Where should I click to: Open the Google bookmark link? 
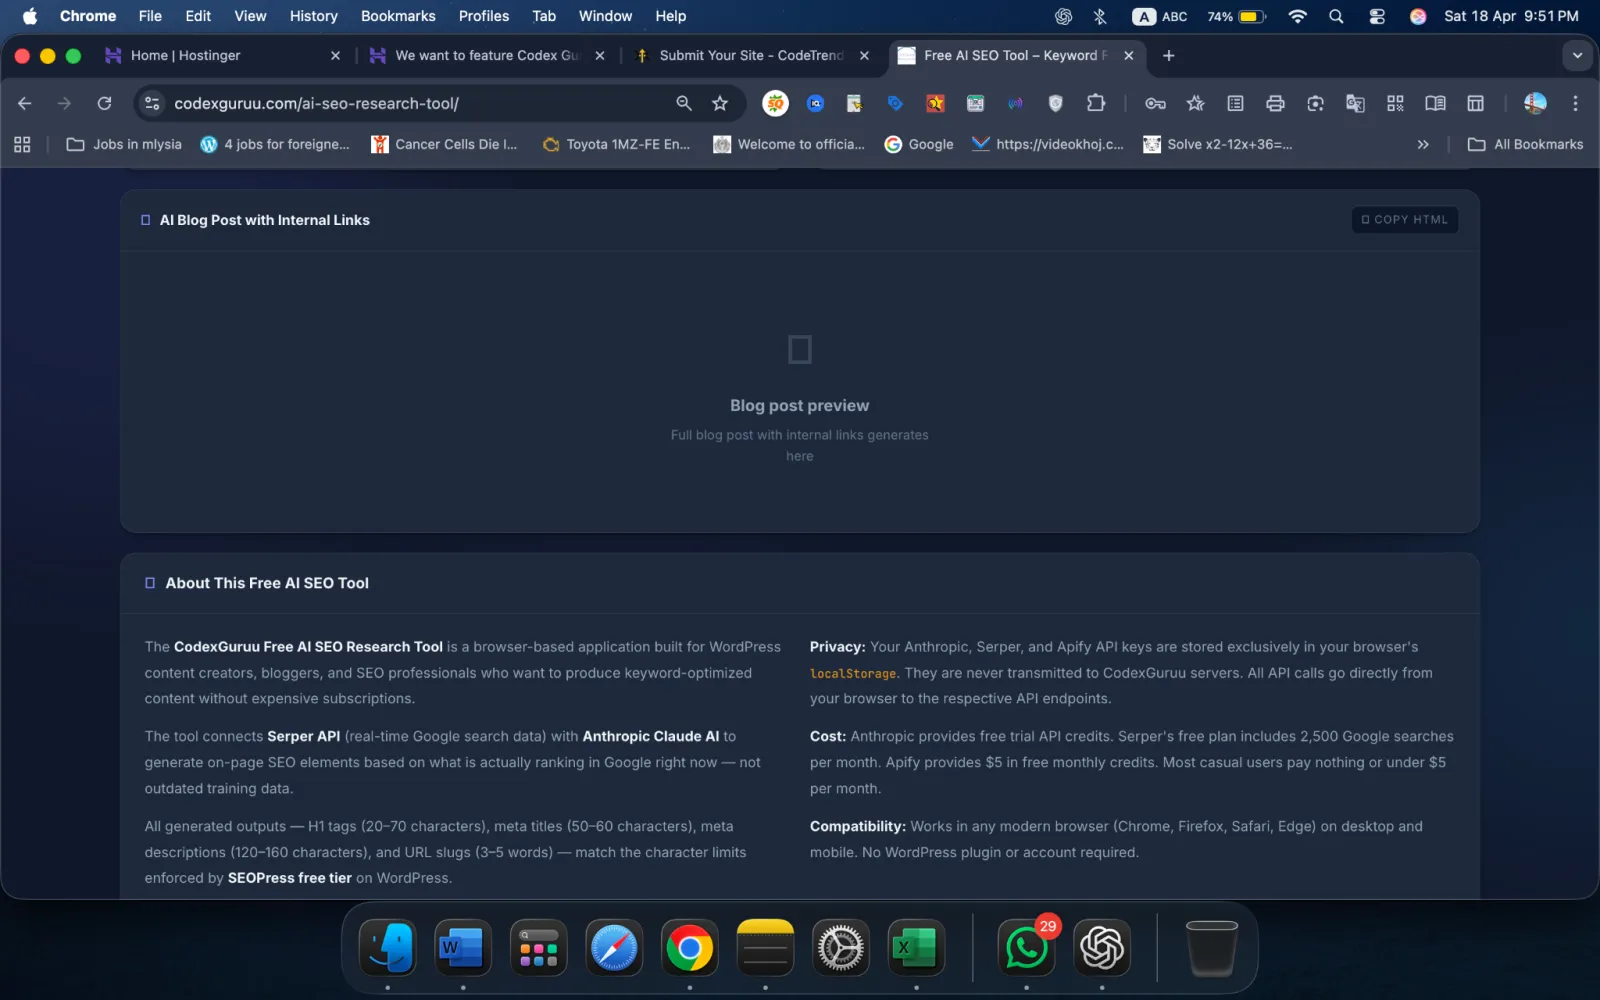[x=919, y=144]
